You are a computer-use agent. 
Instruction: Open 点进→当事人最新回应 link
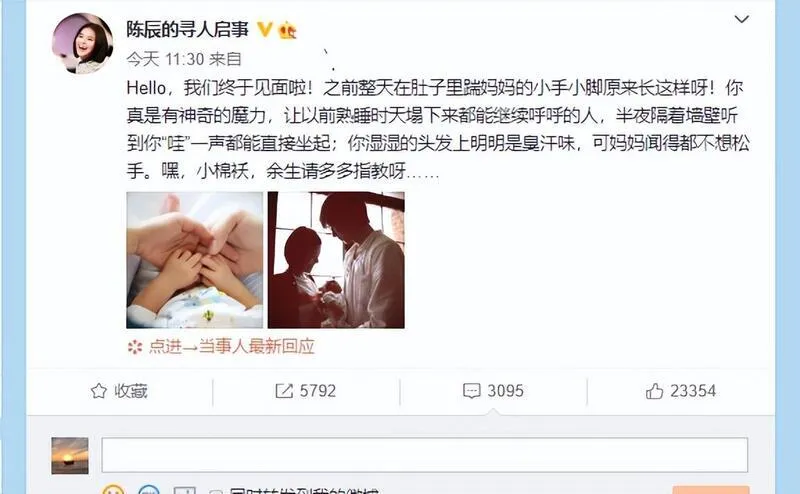[232, 347]
